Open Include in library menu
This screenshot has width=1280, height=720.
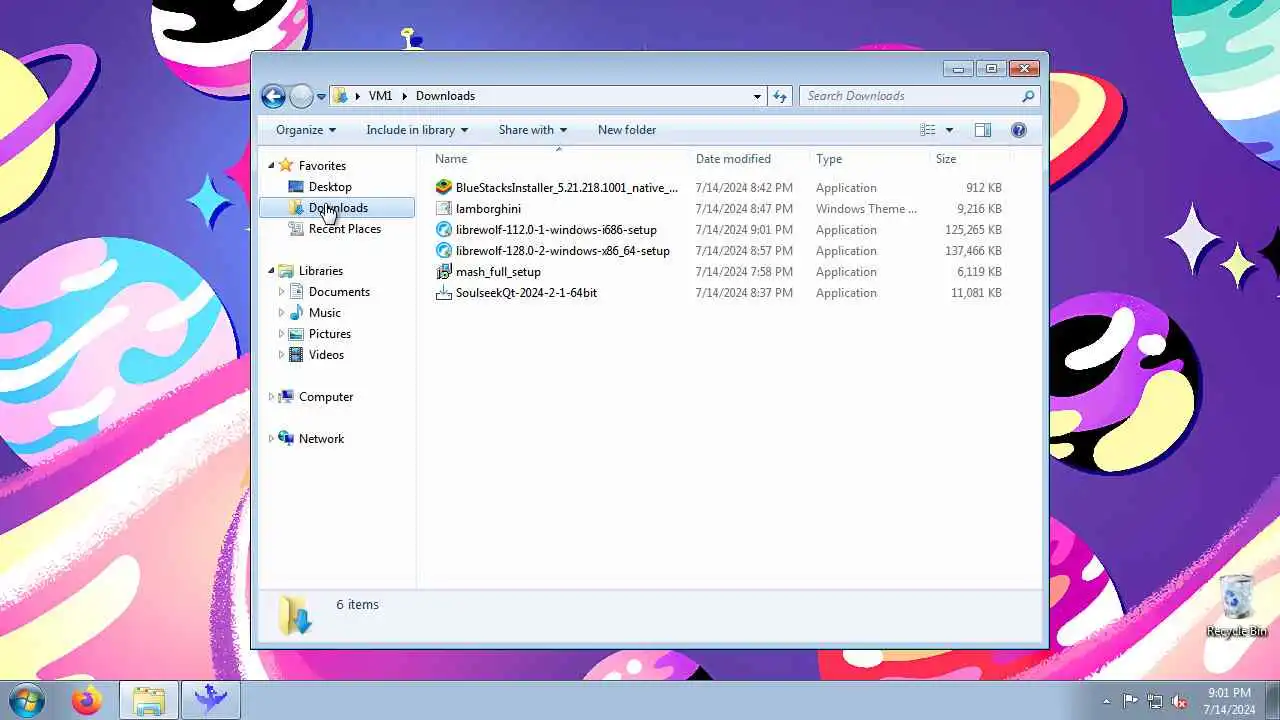pyautogui.click(x=417, y=130)
